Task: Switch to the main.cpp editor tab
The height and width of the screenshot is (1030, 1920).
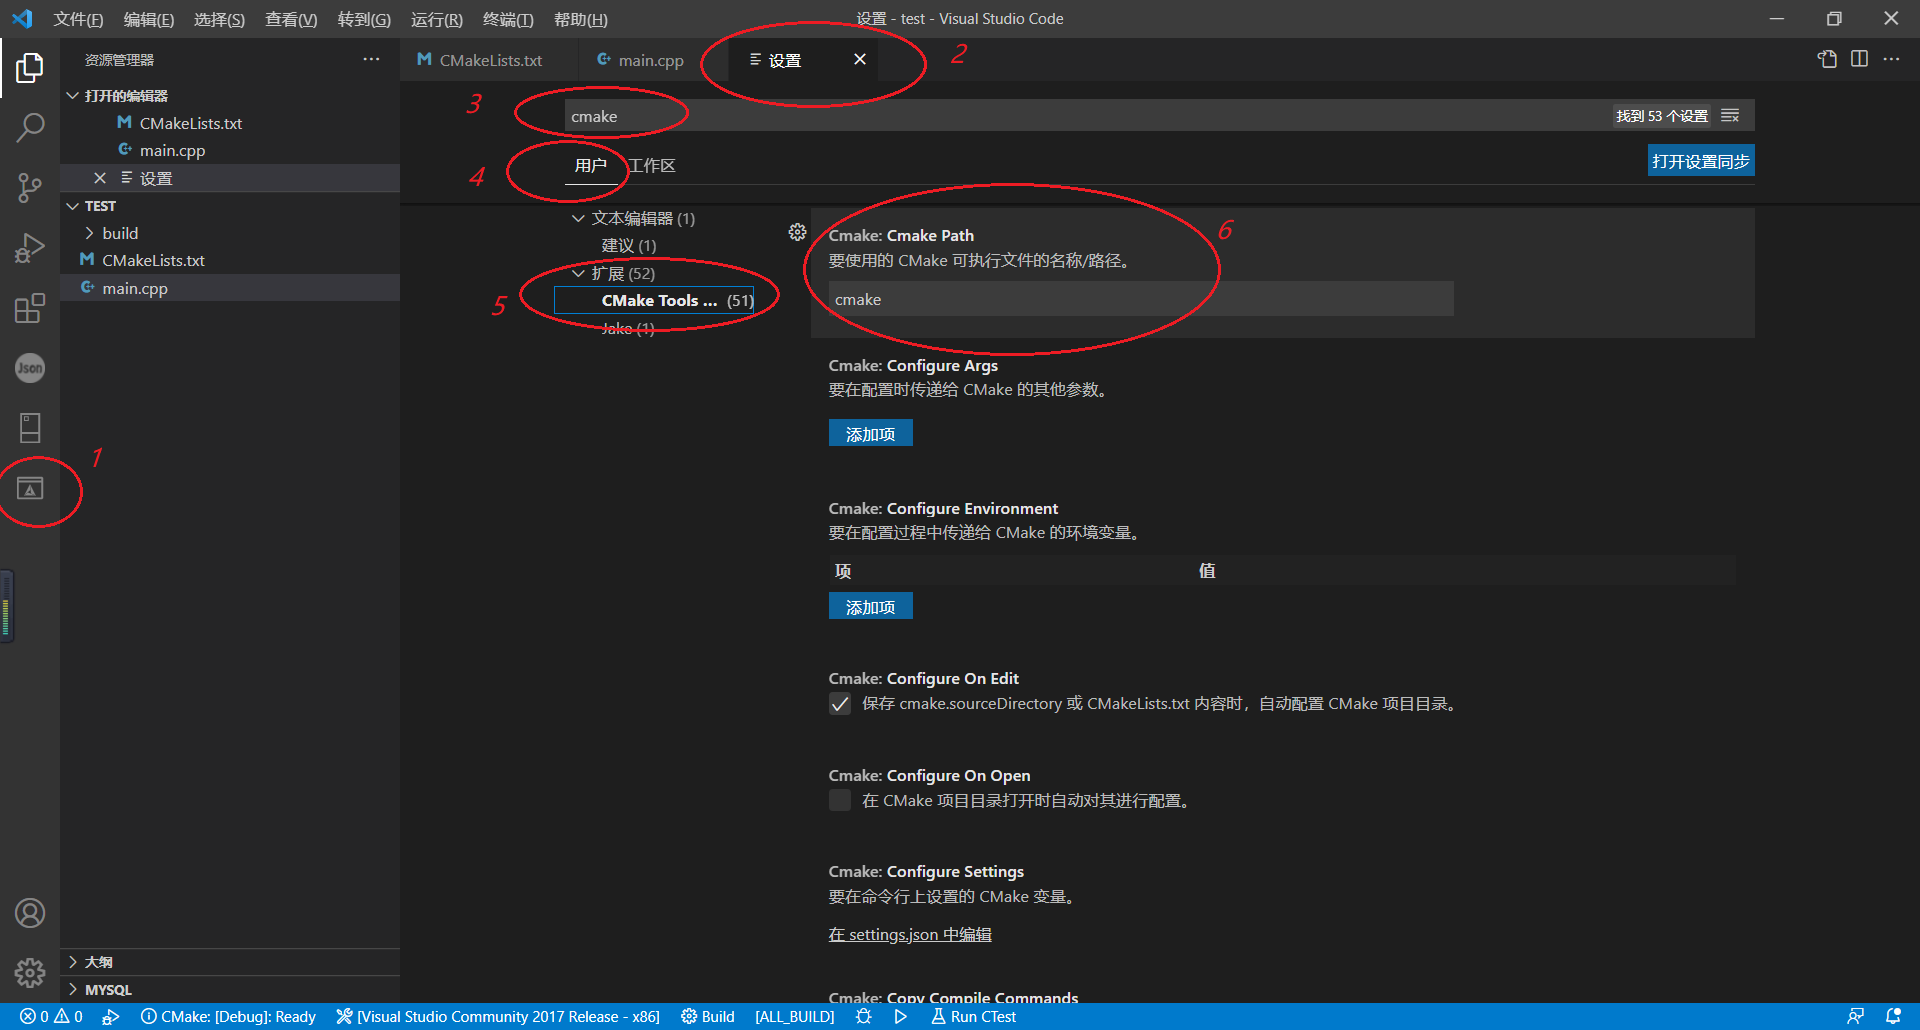Action: click(x=650, y=60)
